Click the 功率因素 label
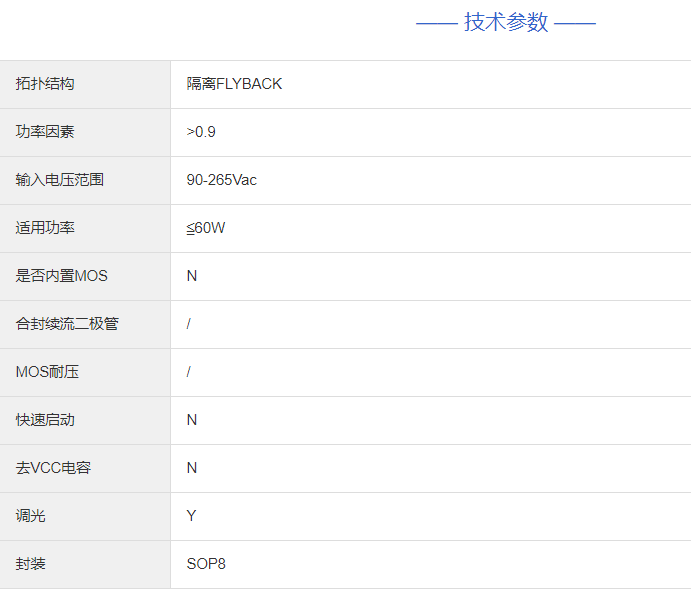The height and width of the screenshot is (601, 691). 45,132
